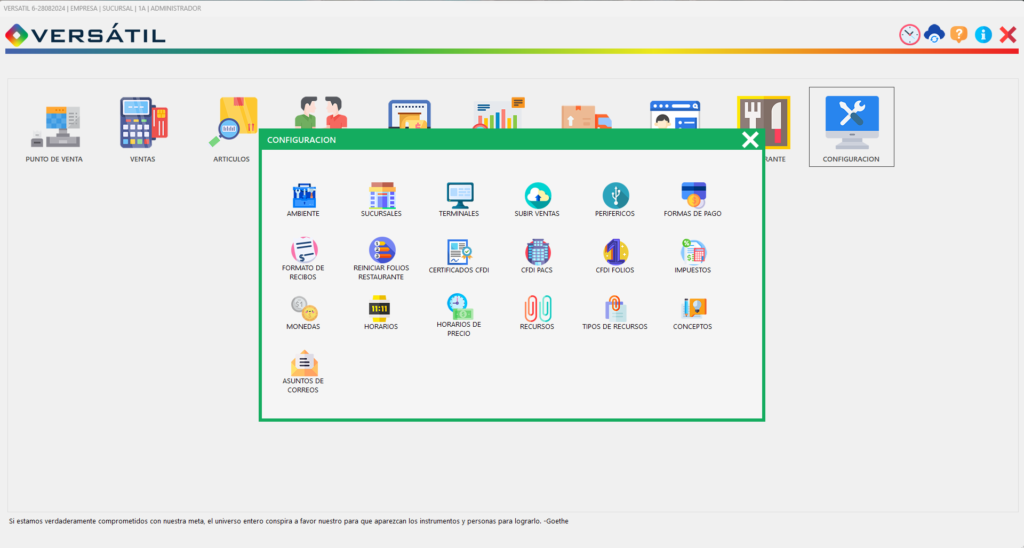This screenshot has width=1024, height=548.
Task: Open CFDI PACS option
Action: 537,256
